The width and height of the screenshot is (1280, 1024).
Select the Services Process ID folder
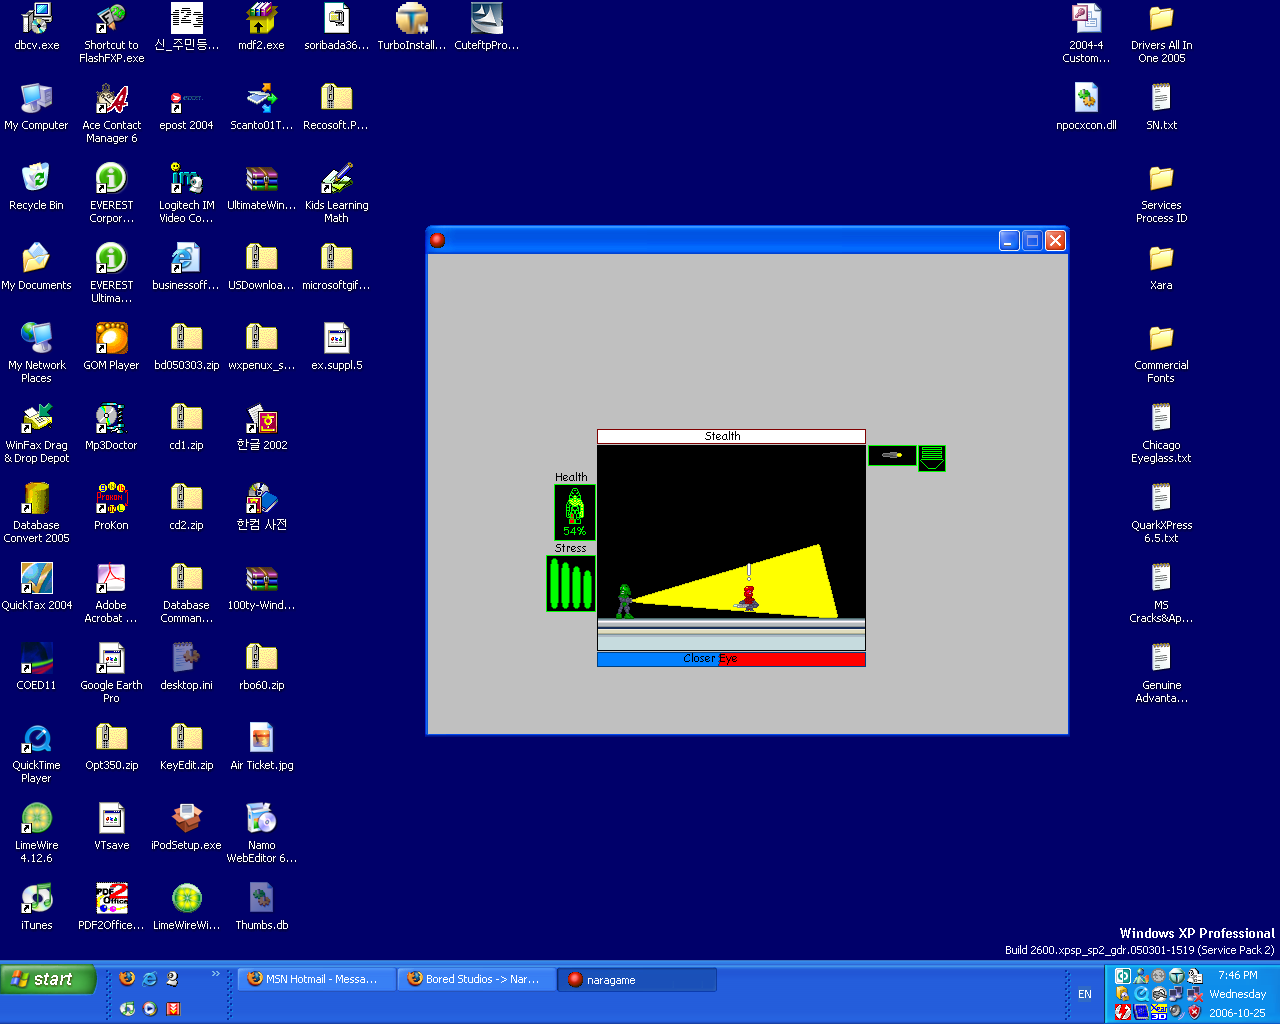1161,192
